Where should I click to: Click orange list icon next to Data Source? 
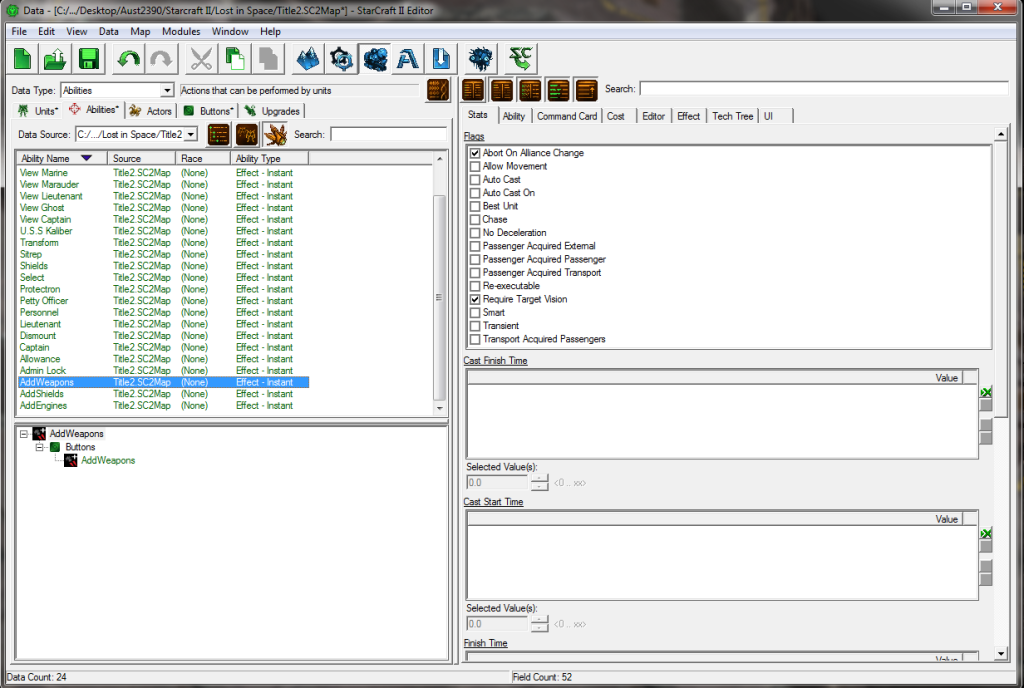tap(219, 134)
